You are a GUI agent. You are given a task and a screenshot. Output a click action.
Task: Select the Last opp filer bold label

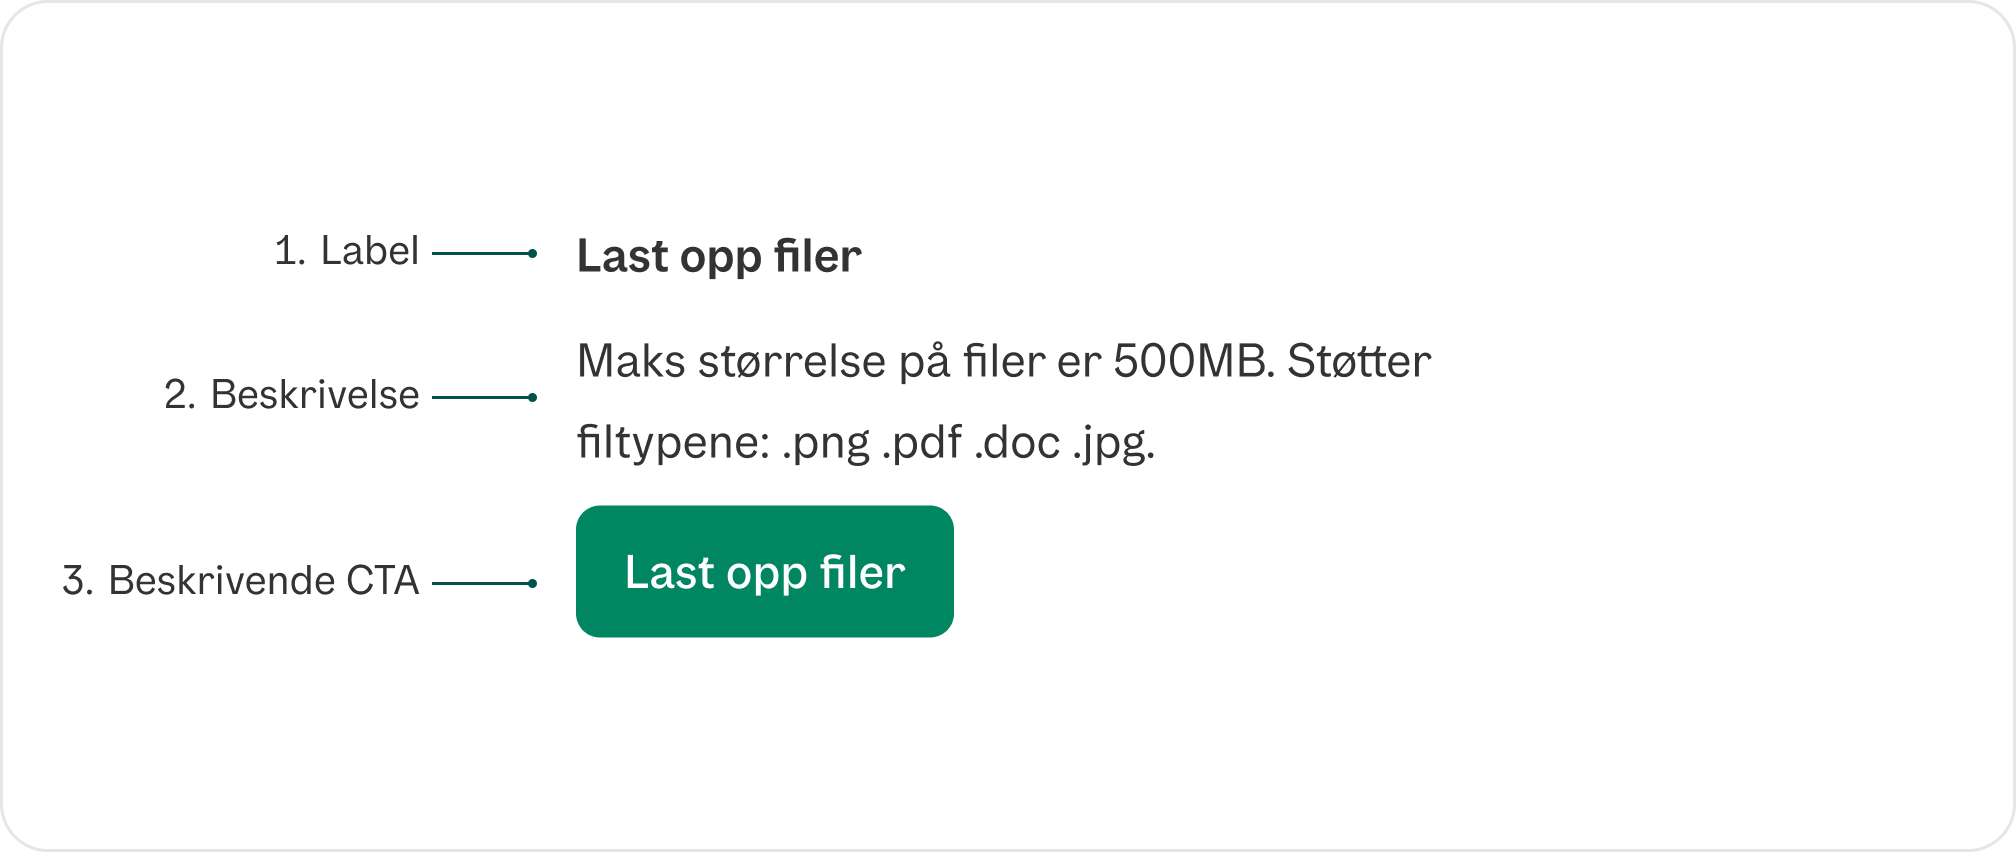point(718,256)
